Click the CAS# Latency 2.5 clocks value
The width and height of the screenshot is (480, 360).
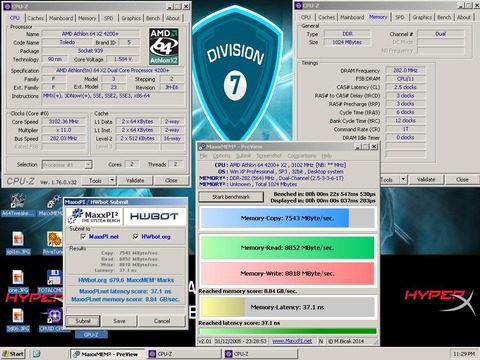405,87
